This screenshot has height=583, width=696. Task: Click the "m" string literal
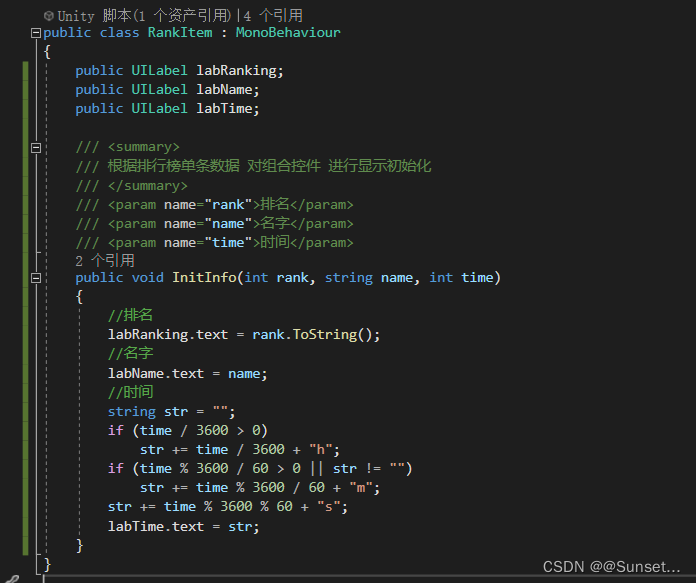(x=360, y=488)
